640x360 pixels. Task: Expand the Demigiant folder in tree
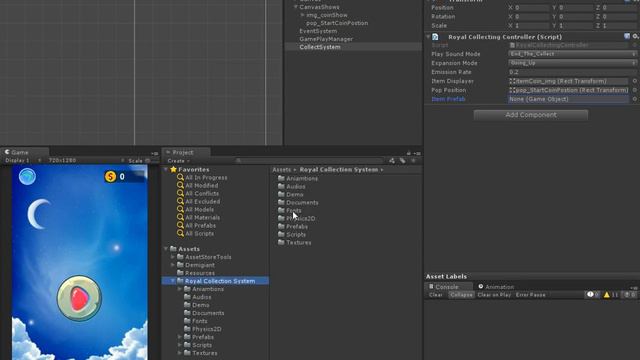coord(173,265)
